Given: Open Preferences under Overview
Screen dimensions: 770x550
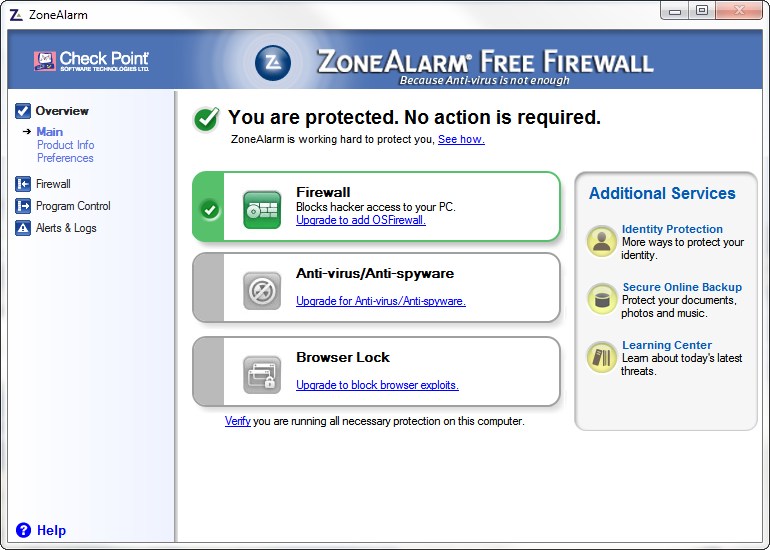Looking at the screenshot, I should pos(65,158).
